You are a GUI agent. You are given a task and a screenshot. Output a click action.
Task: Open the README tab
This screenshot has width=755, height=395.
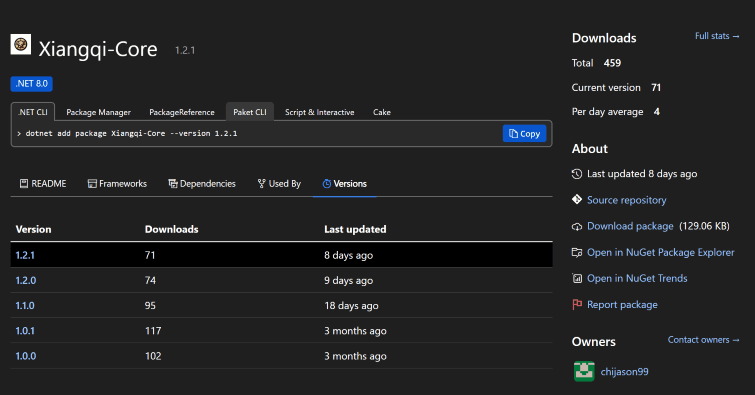(x=43, y=184)
